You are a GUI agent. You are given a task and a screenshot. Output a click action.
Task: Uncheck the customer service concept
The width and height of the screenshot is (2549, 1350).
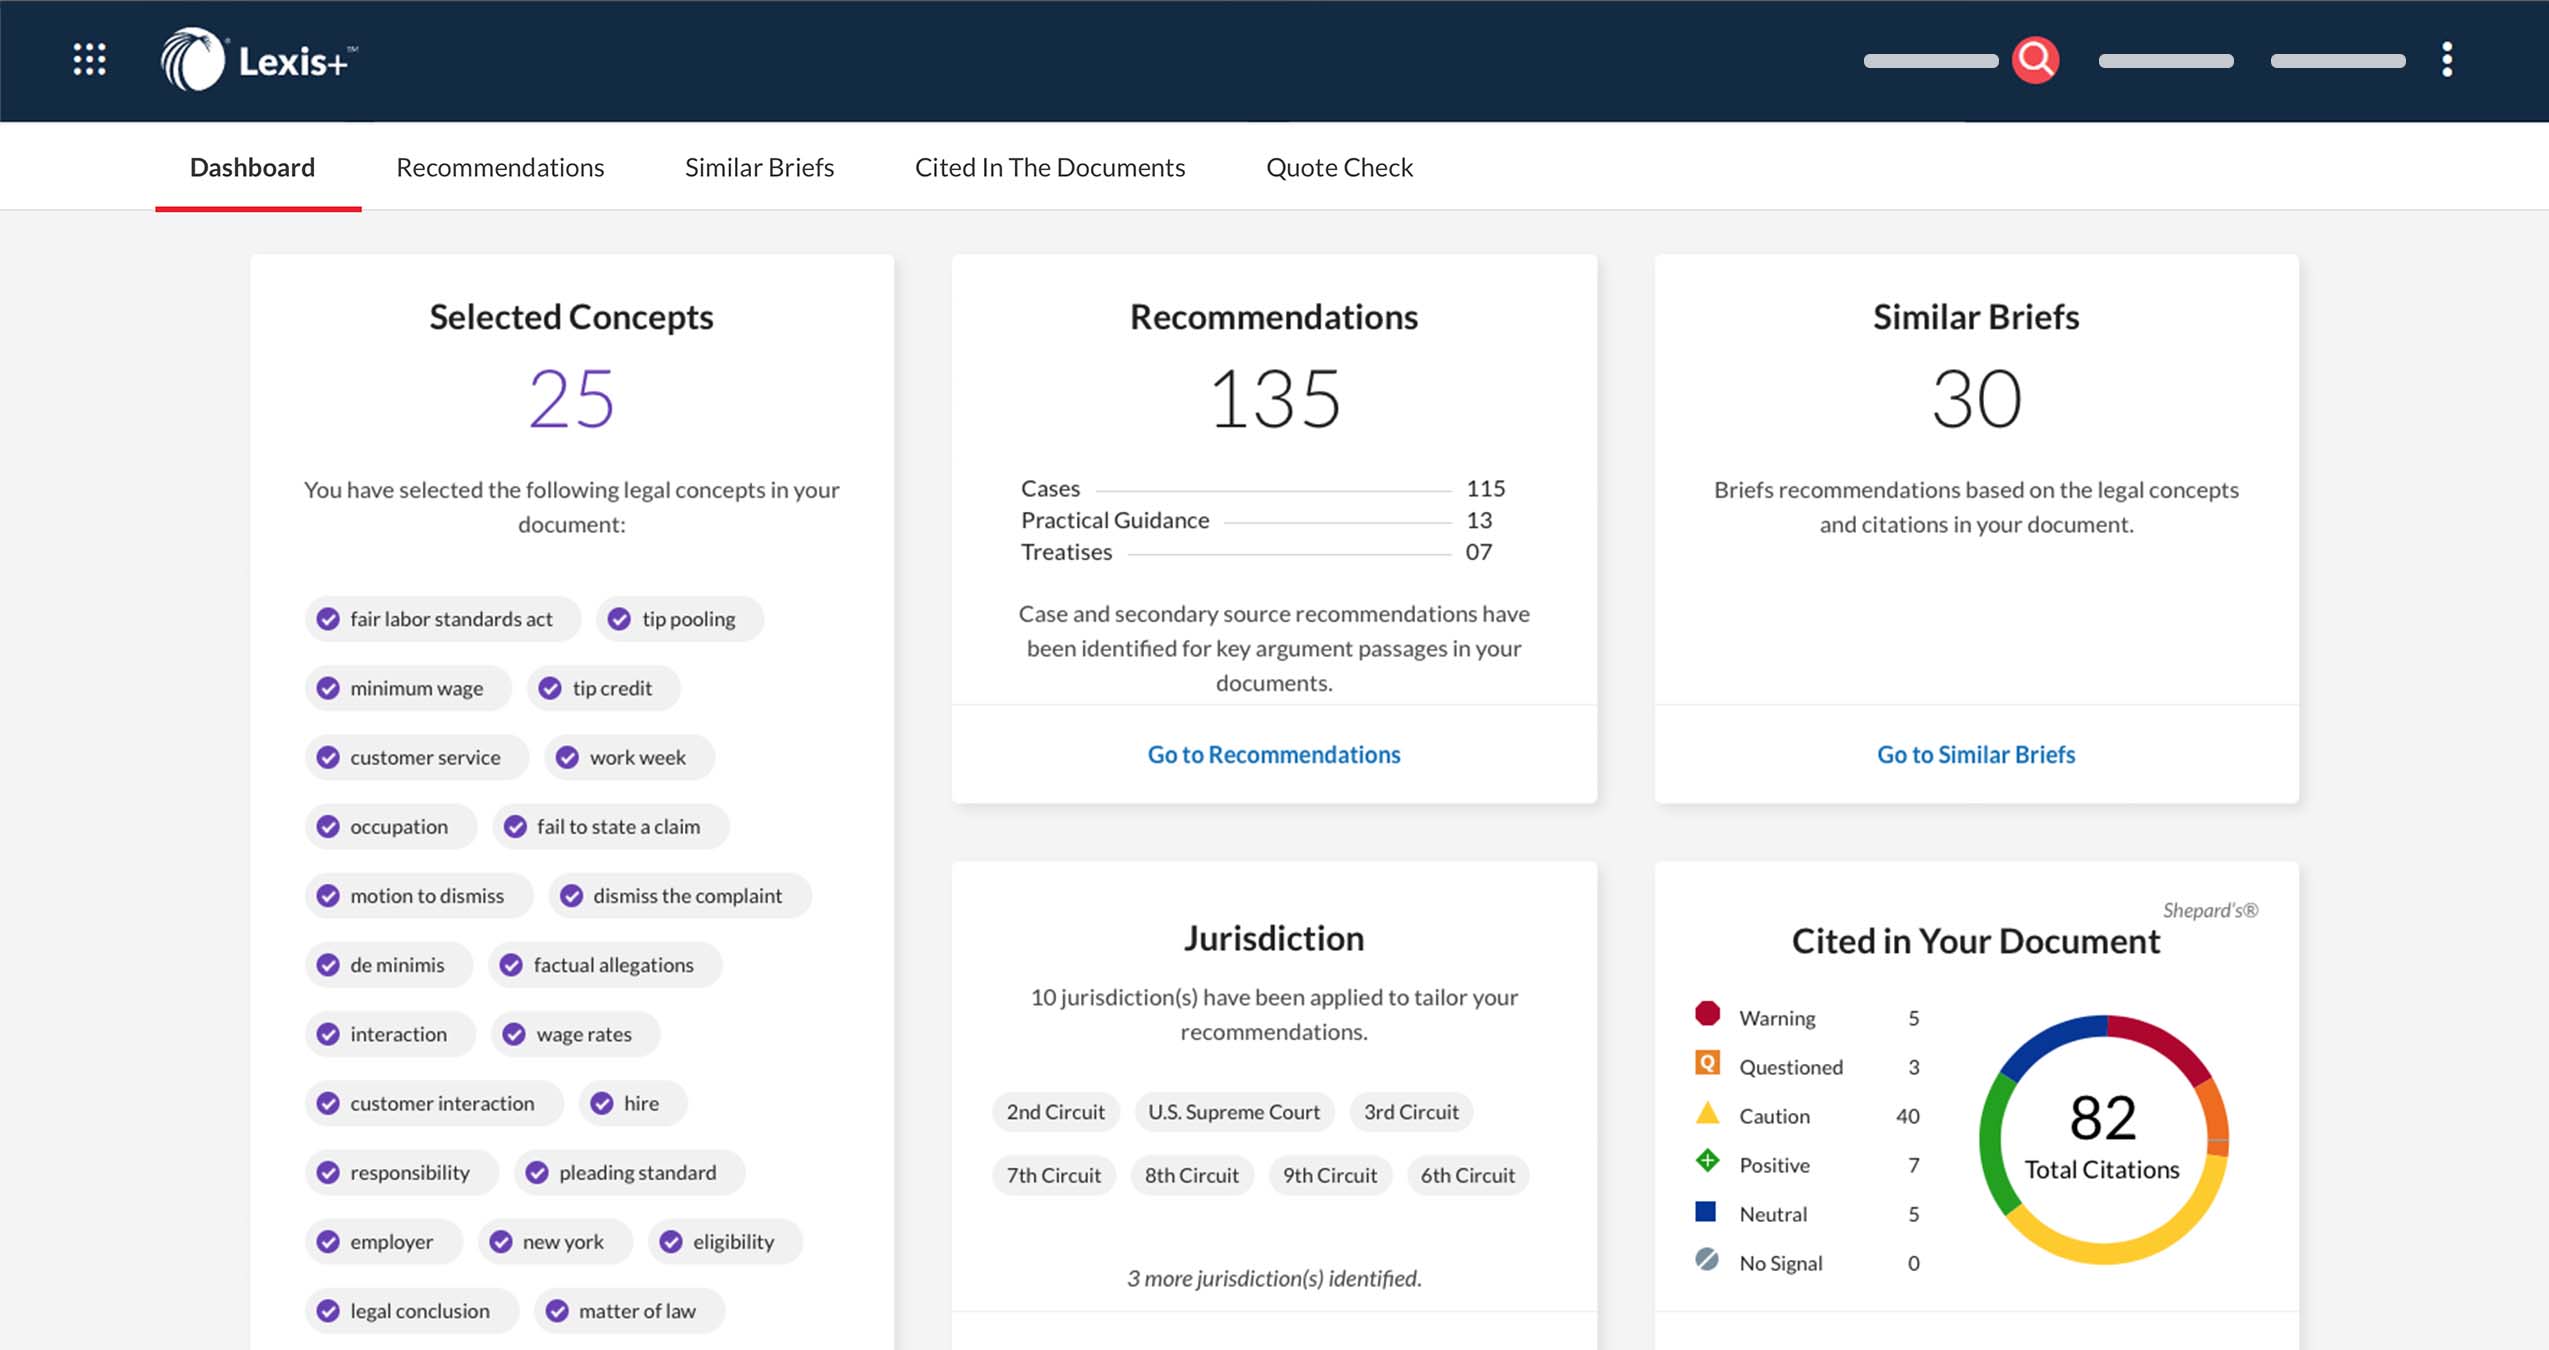(417, 757)
